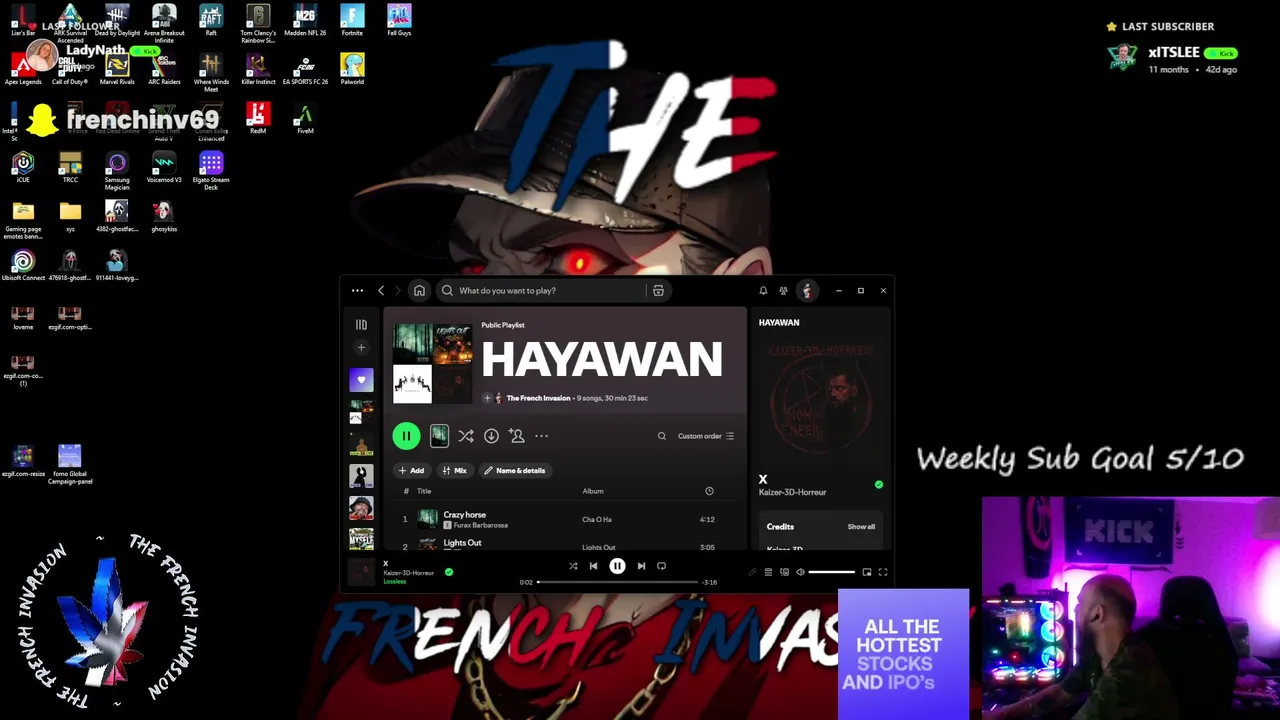Select Fortnite desktop shortcut

[352, 20]
